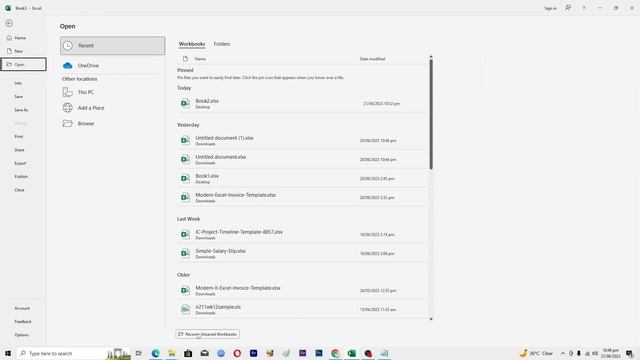
Task: Click Recover Unsaved Workbooks button
Action: 207,334
